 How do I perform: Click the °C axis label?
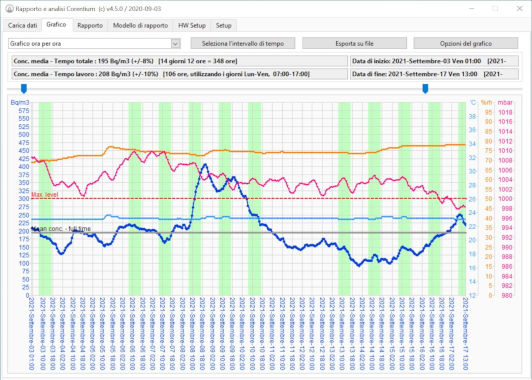(473, 102)
